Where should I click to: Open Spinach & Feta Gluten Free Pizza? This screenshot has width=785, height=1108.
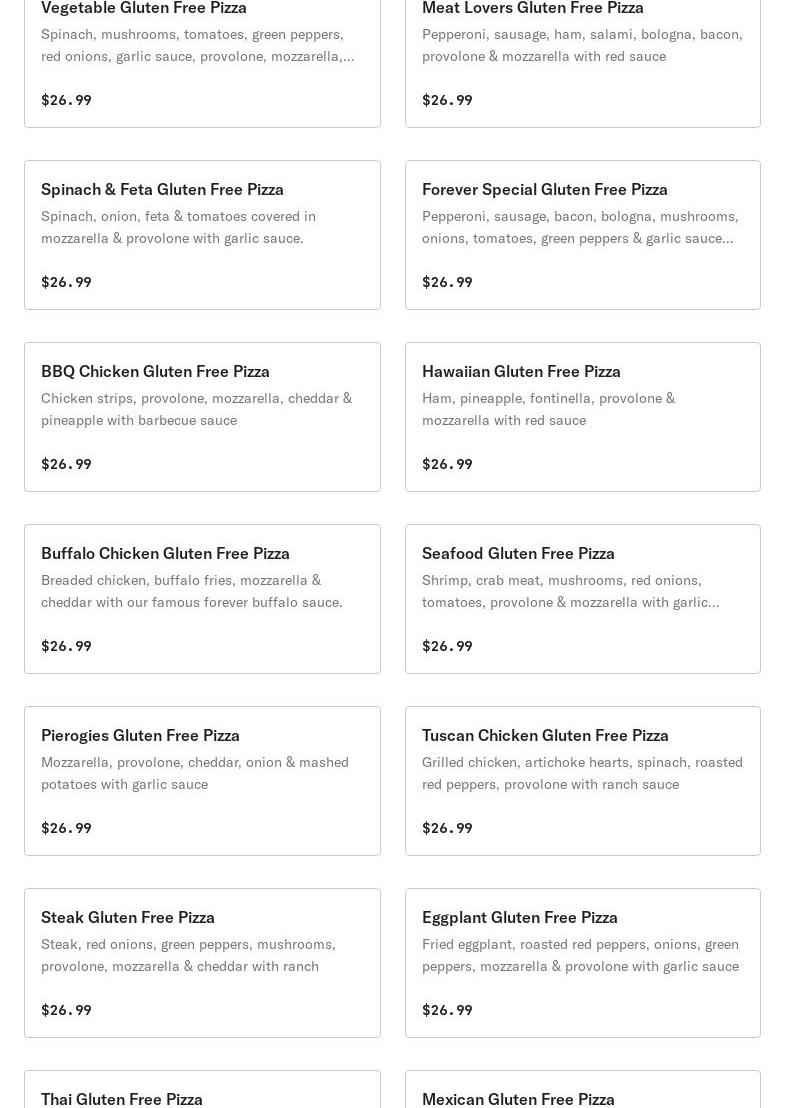click(x=162, y=189)
